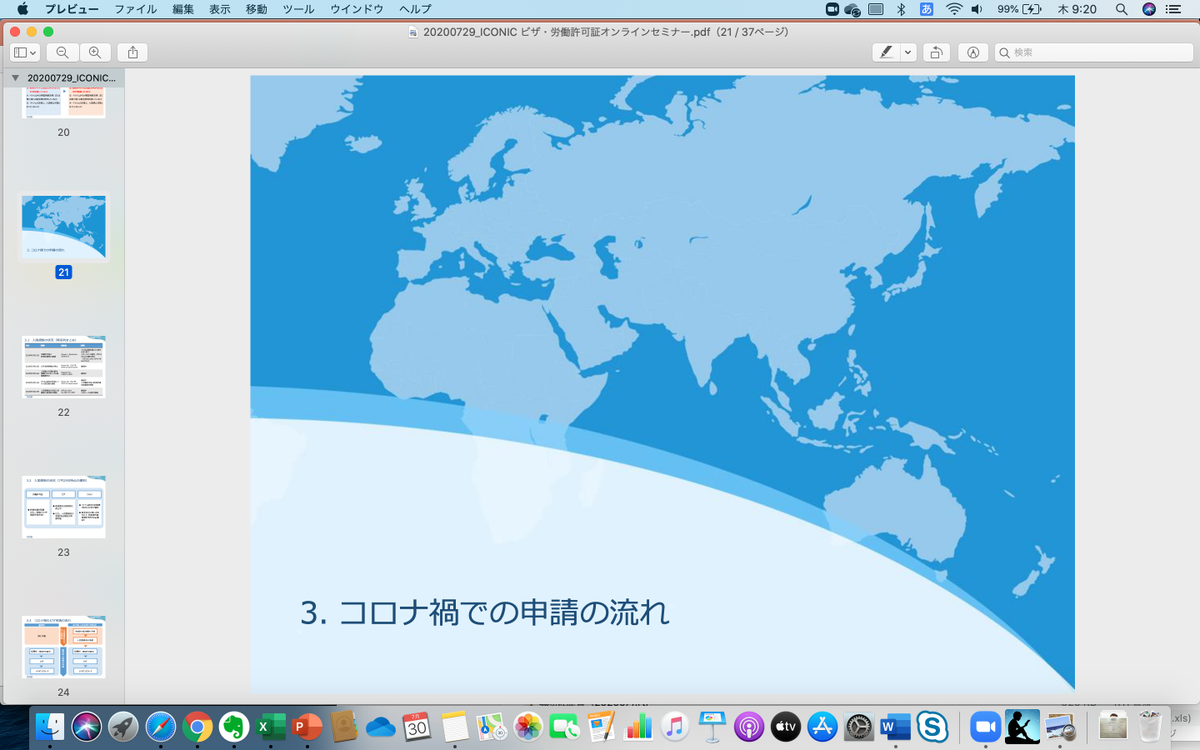Open the 表示 menu
Viewport: 1200px width, 750px height.
point(220,9)
